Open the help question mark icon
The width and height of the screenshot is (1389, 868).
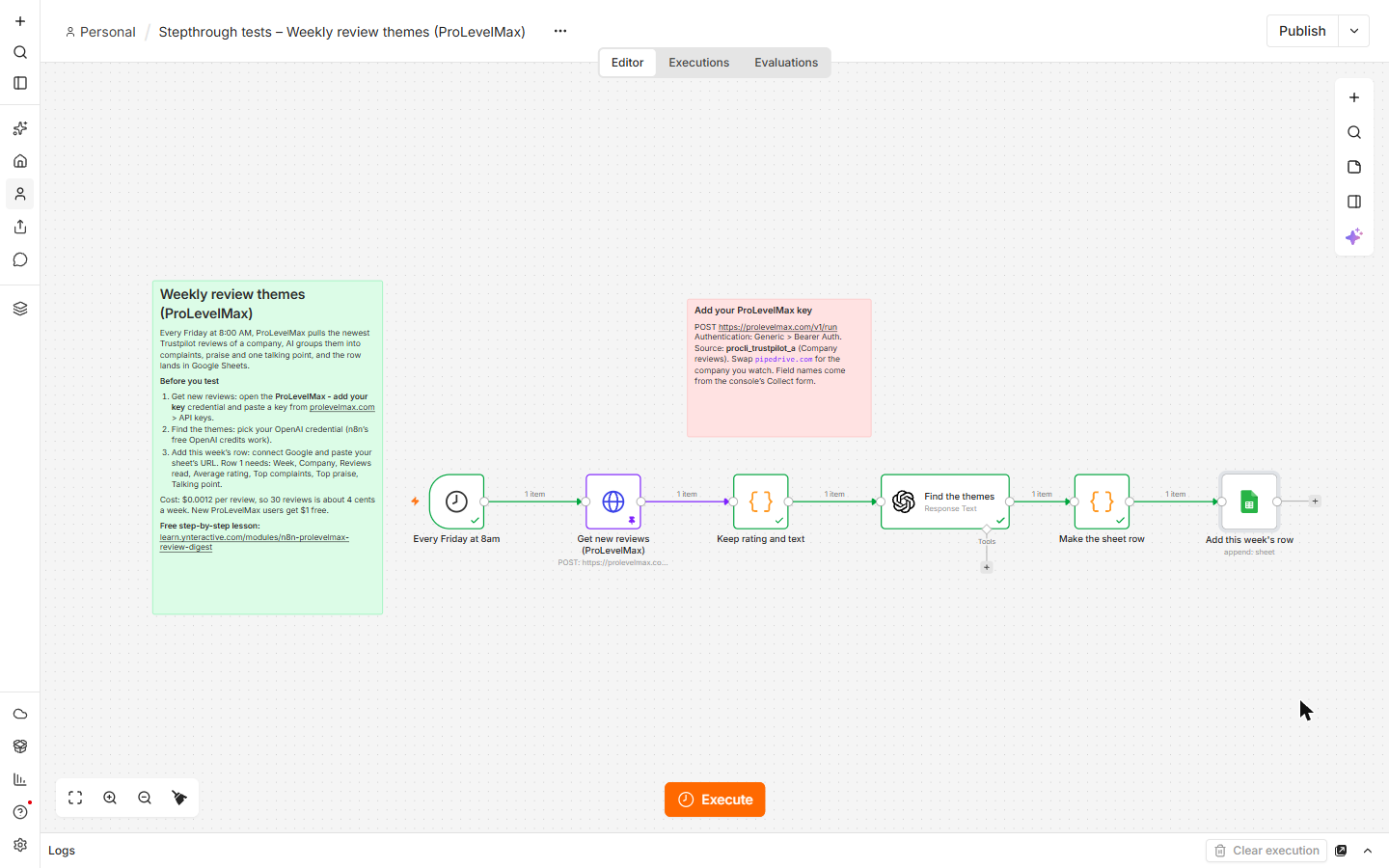pyautogui.click(x=20, y=811)
